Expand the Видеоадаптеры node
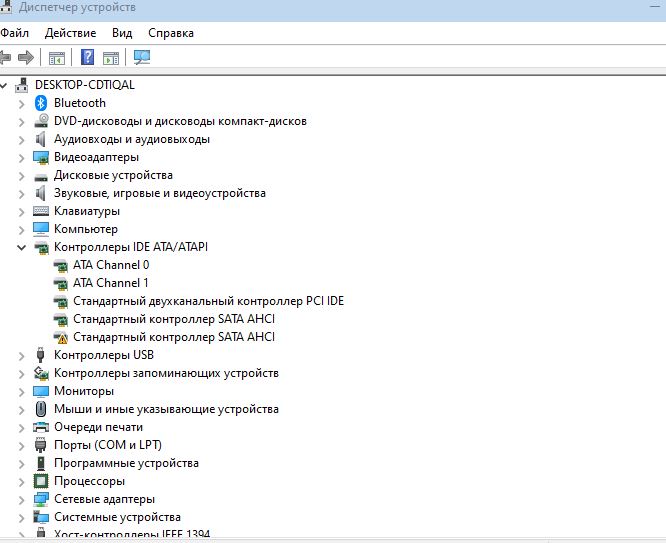This screenshot has width=666, height=543. (21, 158)
